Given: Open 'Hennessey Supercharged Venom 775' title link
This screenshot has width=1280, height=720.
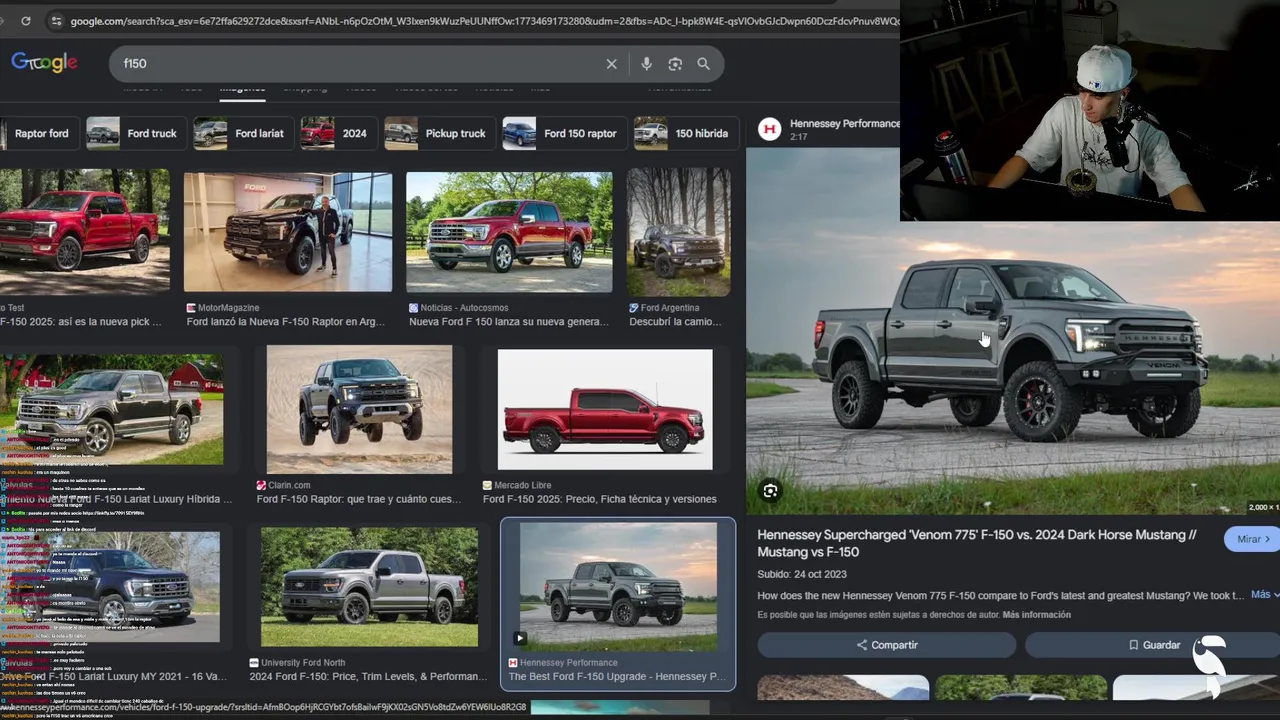Looking at the screenshot, I should 977,543.
